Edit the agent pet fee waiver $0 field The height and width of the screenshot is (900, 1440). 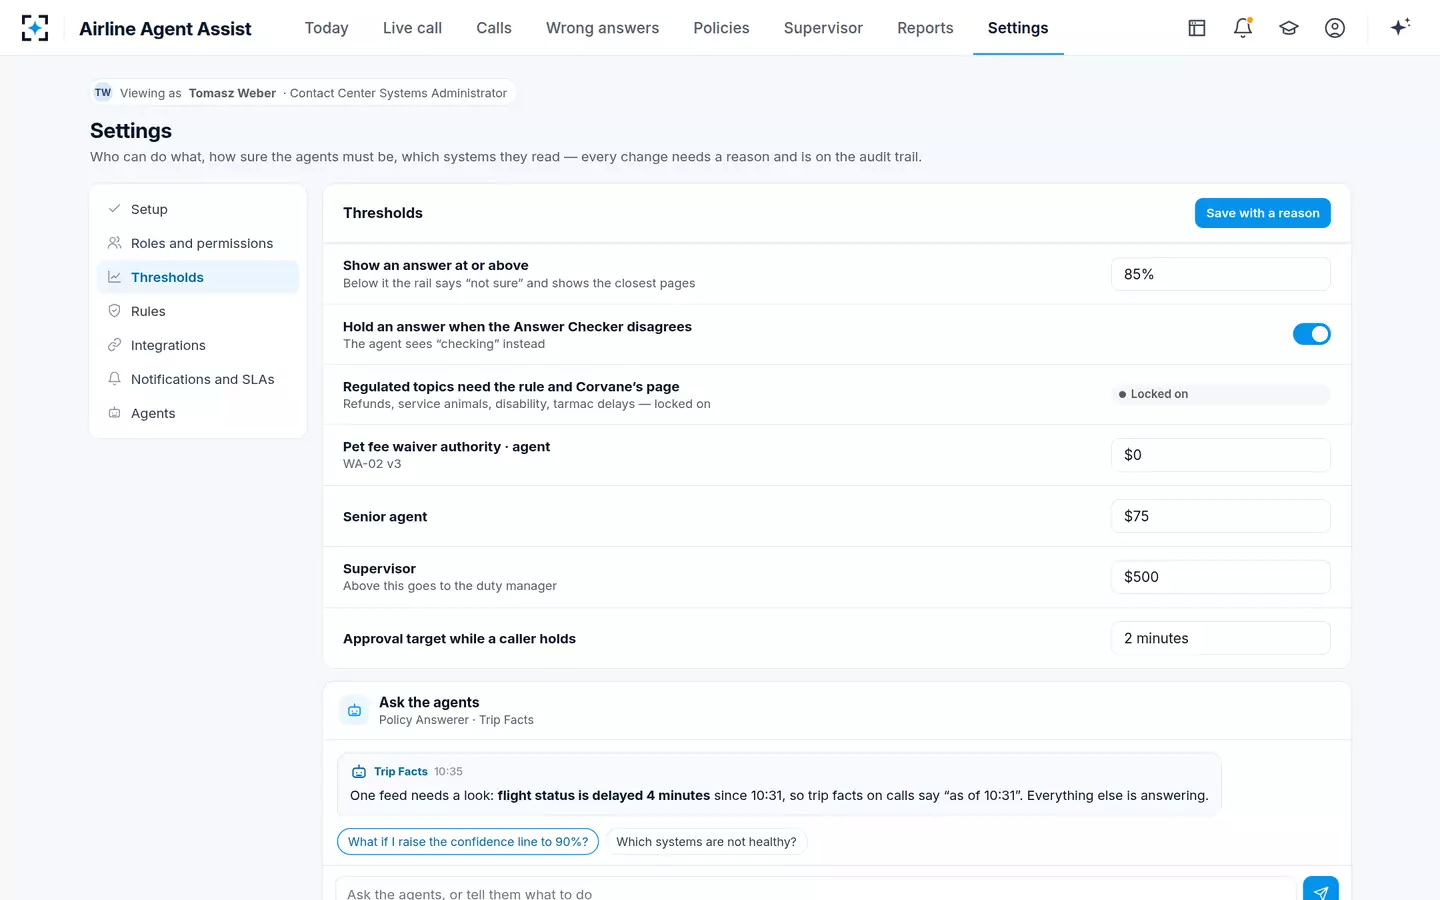point(1220,455)
